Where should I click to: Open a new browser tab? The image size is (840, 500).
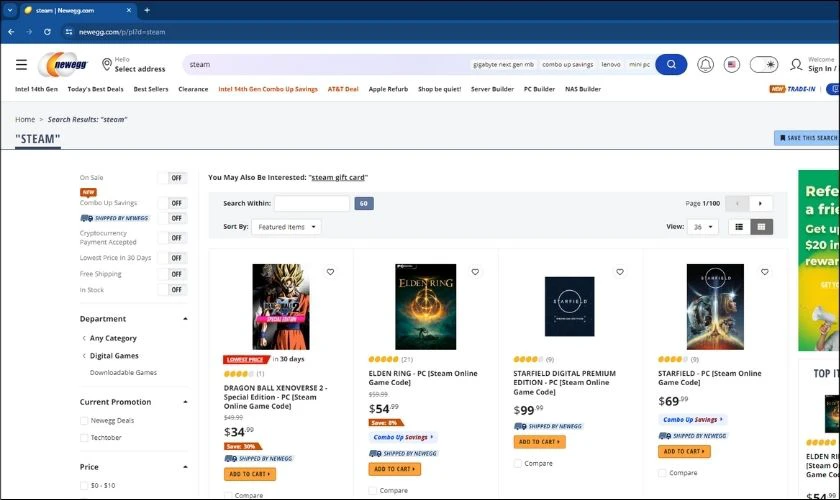coord(147,10)
